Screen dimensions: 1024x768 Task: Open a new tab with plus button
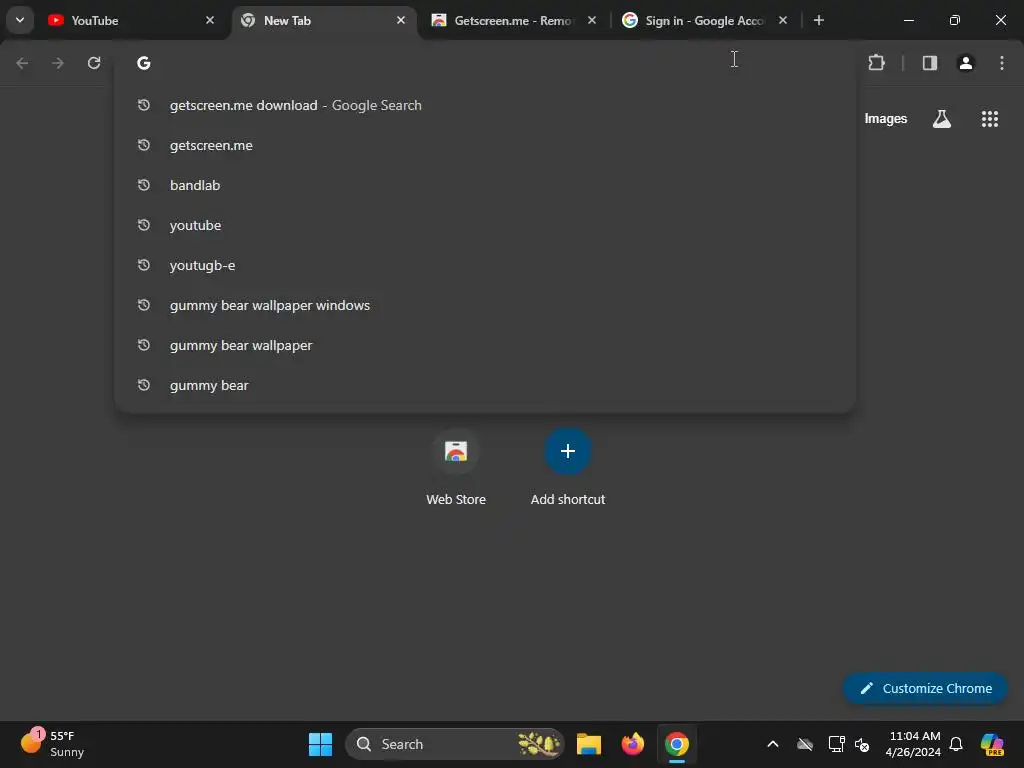click(818, 20)
